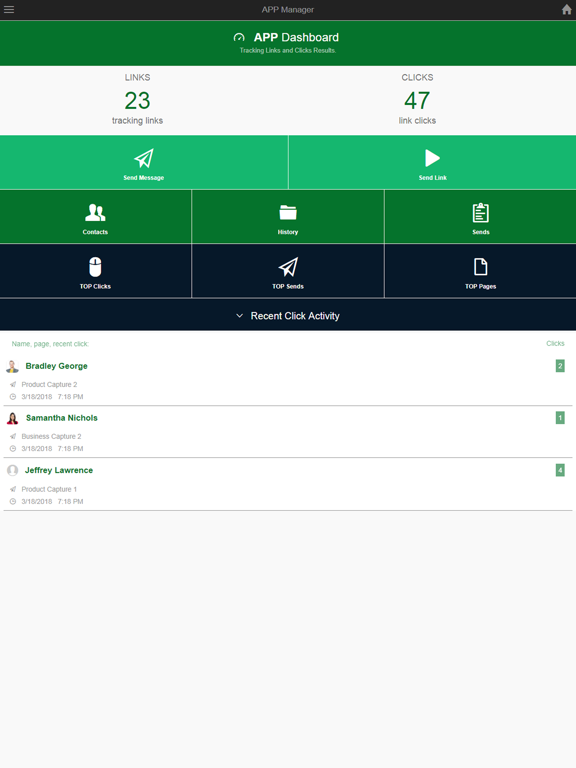Open Contacts people icon
The image size is (576, 768).
(x=95, y=213)
